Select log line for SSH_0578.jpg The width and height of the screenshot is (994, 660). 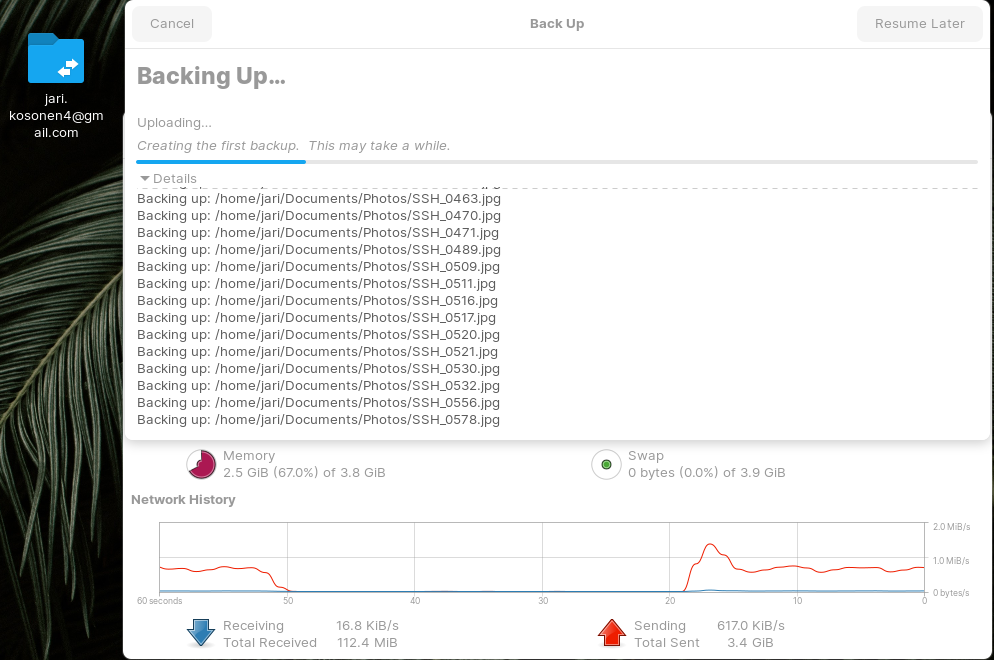pos(318,420)
